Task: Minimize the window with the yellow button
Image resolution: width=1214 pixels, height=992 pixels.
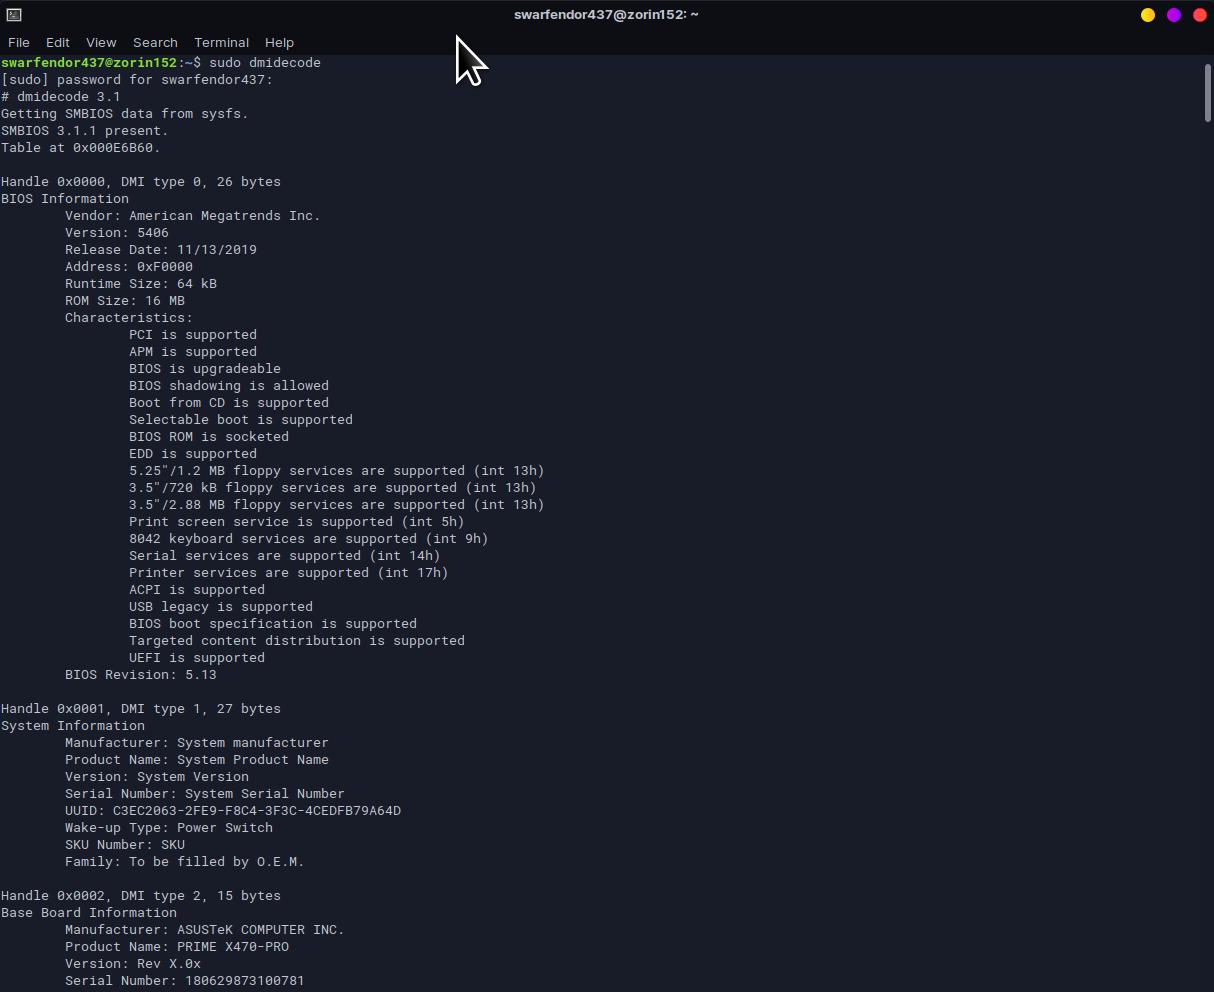Action: [x=1147, y=15]
